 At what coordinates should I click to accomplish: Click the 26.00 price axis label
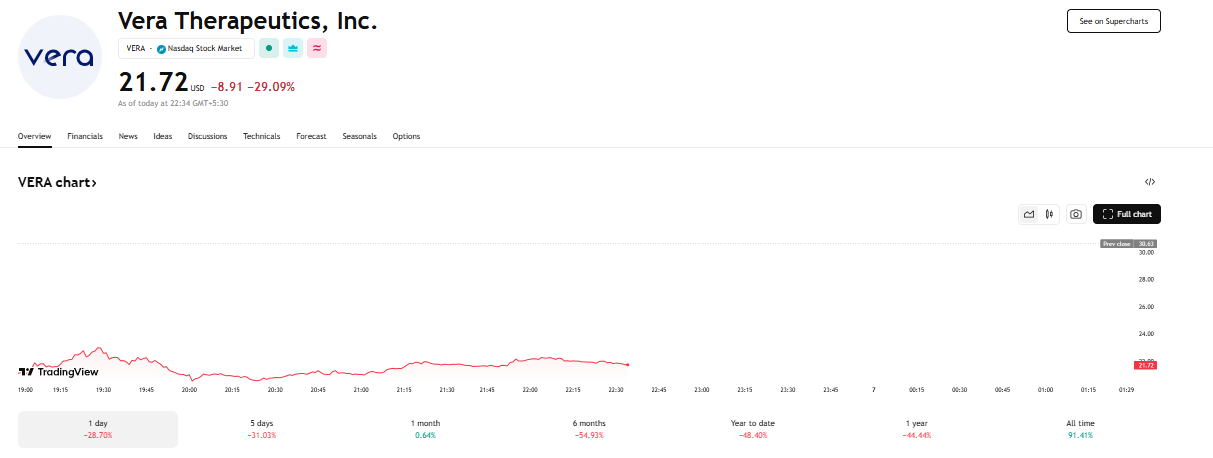1146,306
